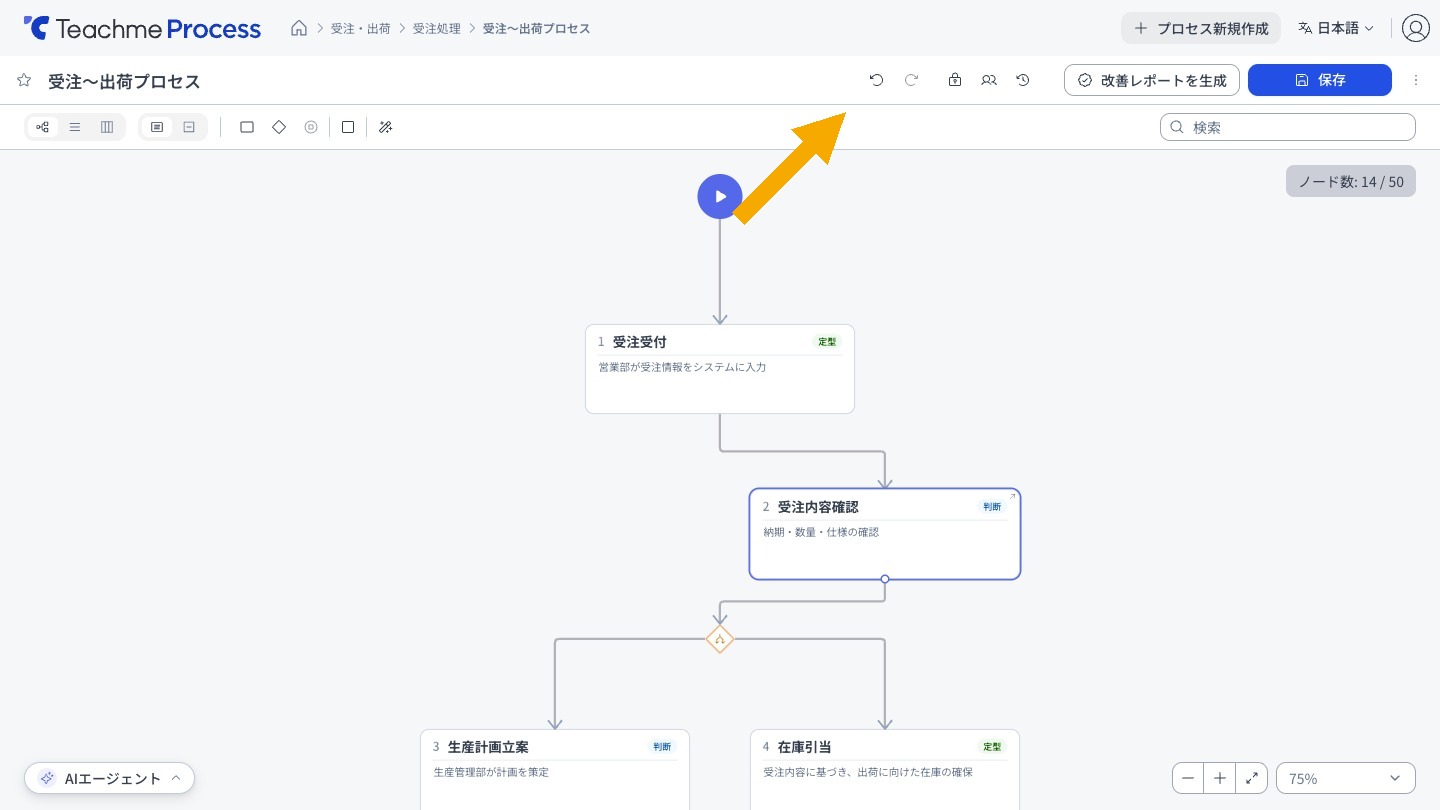Select the detailed node display toggle

pos(157,127)
